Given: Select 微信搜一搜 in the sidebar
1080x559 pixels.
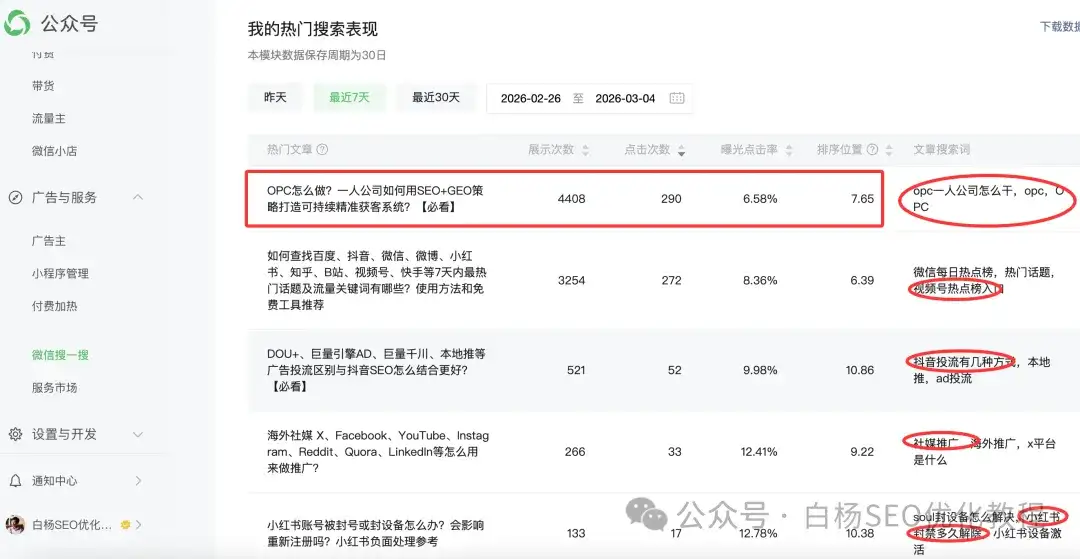Looking at the screenshot, I should (60, 355).
